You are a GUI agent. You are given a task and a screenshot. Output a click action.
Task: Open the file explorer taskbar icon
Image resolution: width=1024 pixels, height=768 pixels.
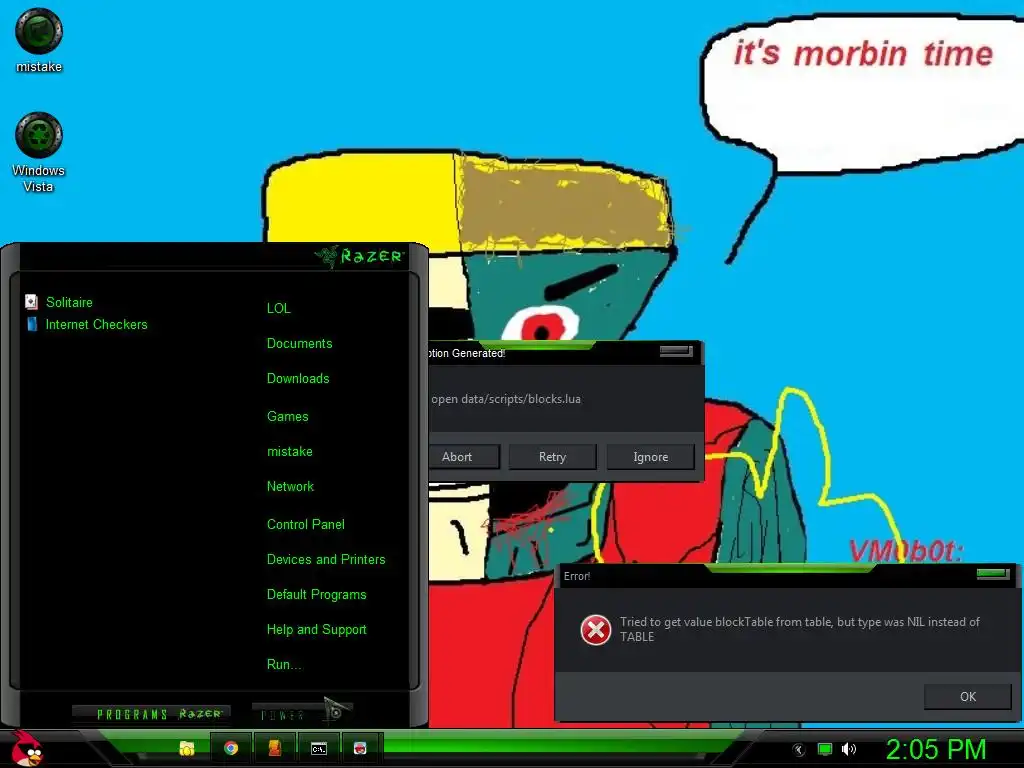(x=187, y=748)
